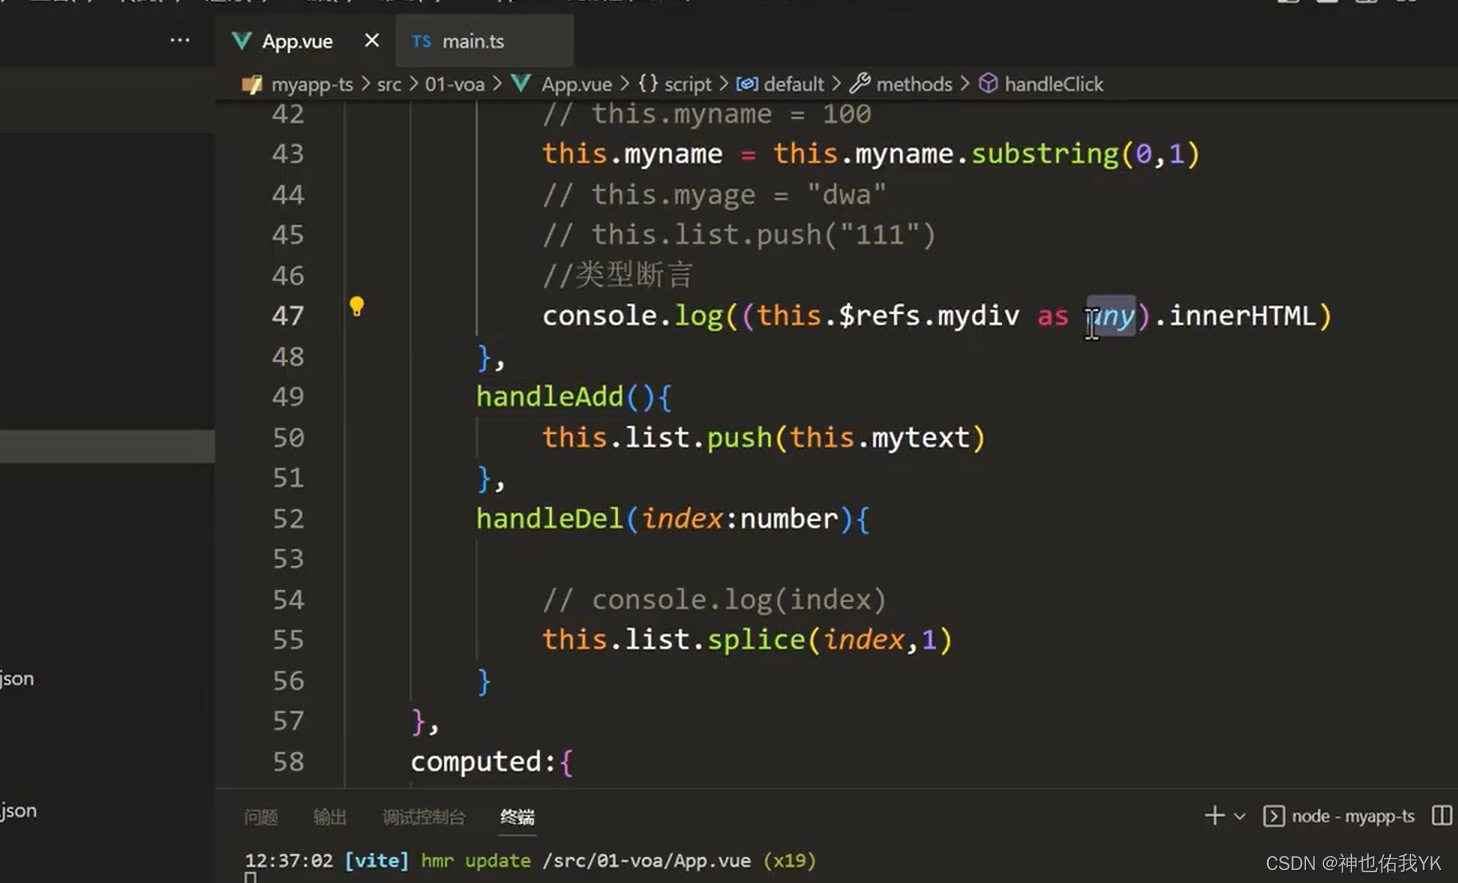Viewport: 1458px width, 883px height.
Task: Select handleClick symbol in the breadcrumb
Action: [1054, 84]
